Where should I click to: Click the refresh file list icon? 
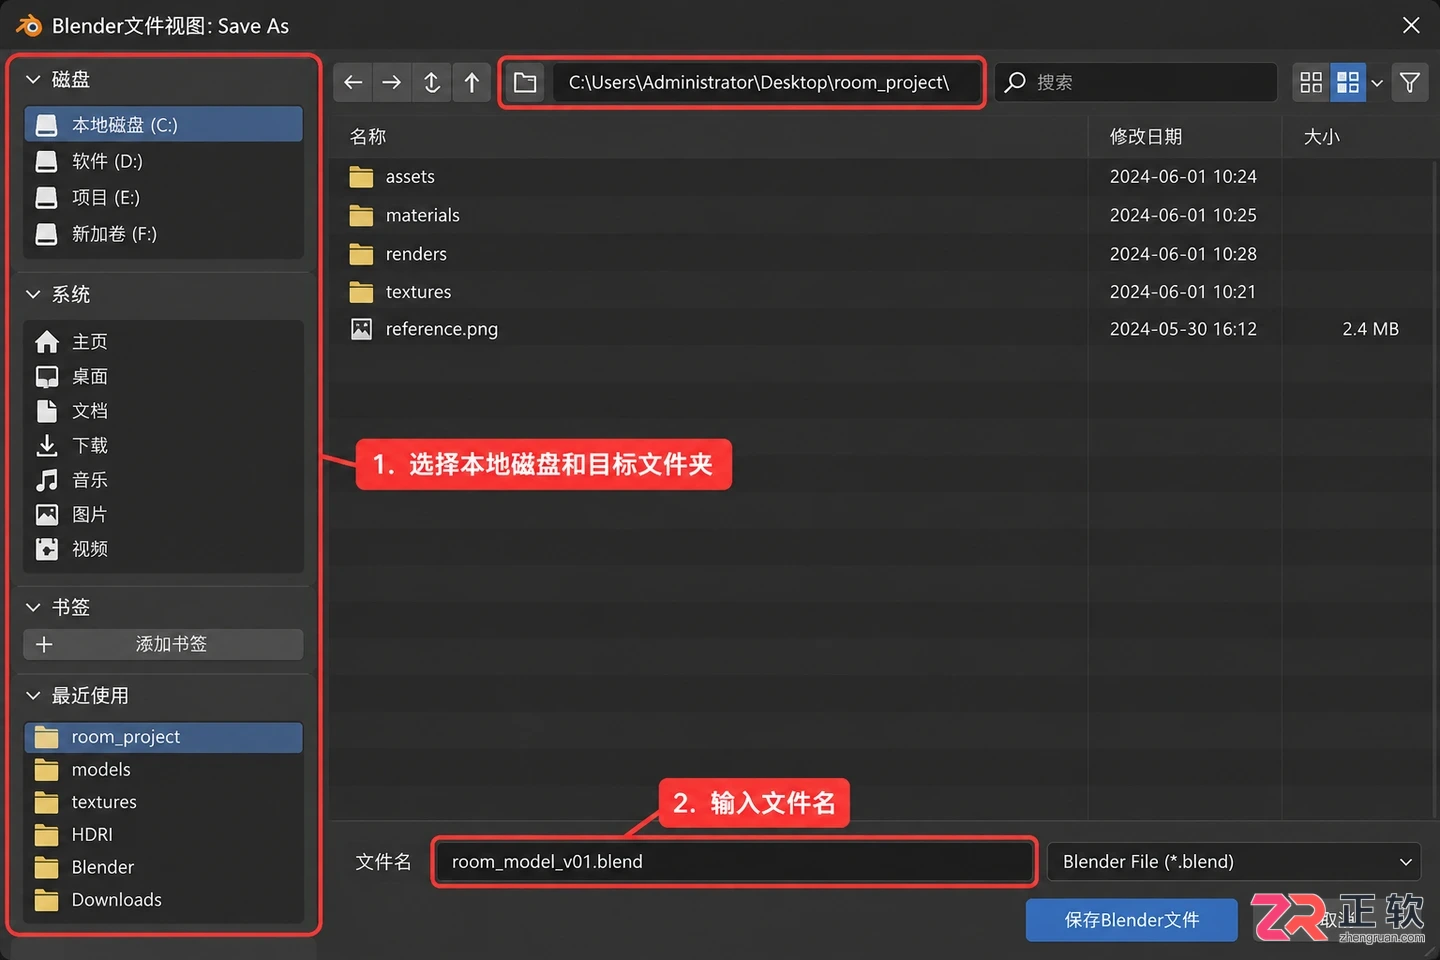[432, 82]
